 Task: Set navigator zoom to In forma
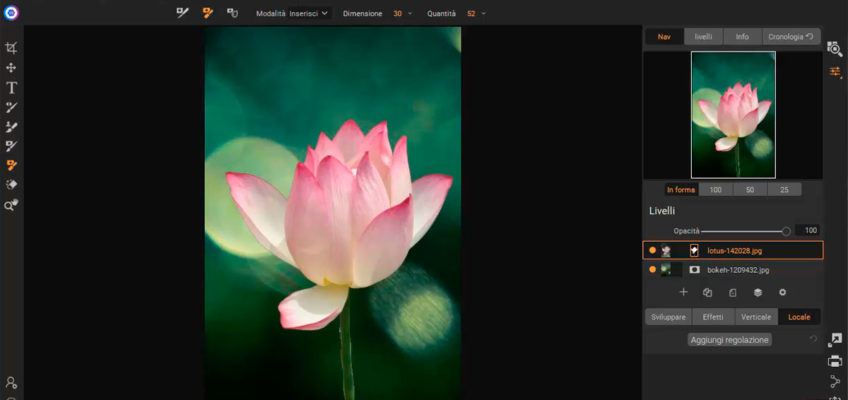click(x=681, y=190)
